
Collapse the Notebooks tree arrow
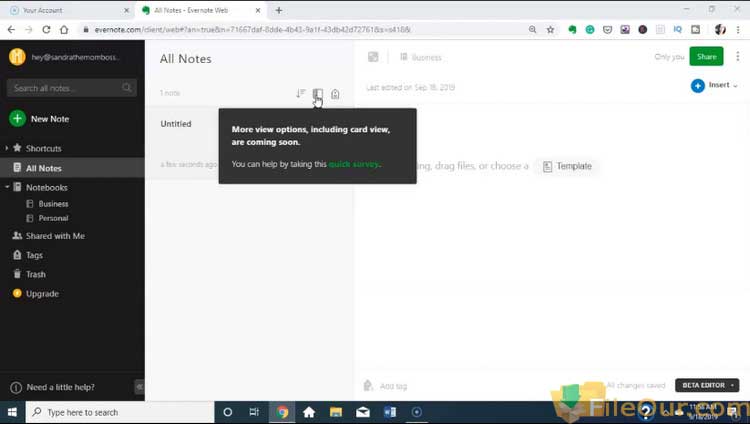7,187
